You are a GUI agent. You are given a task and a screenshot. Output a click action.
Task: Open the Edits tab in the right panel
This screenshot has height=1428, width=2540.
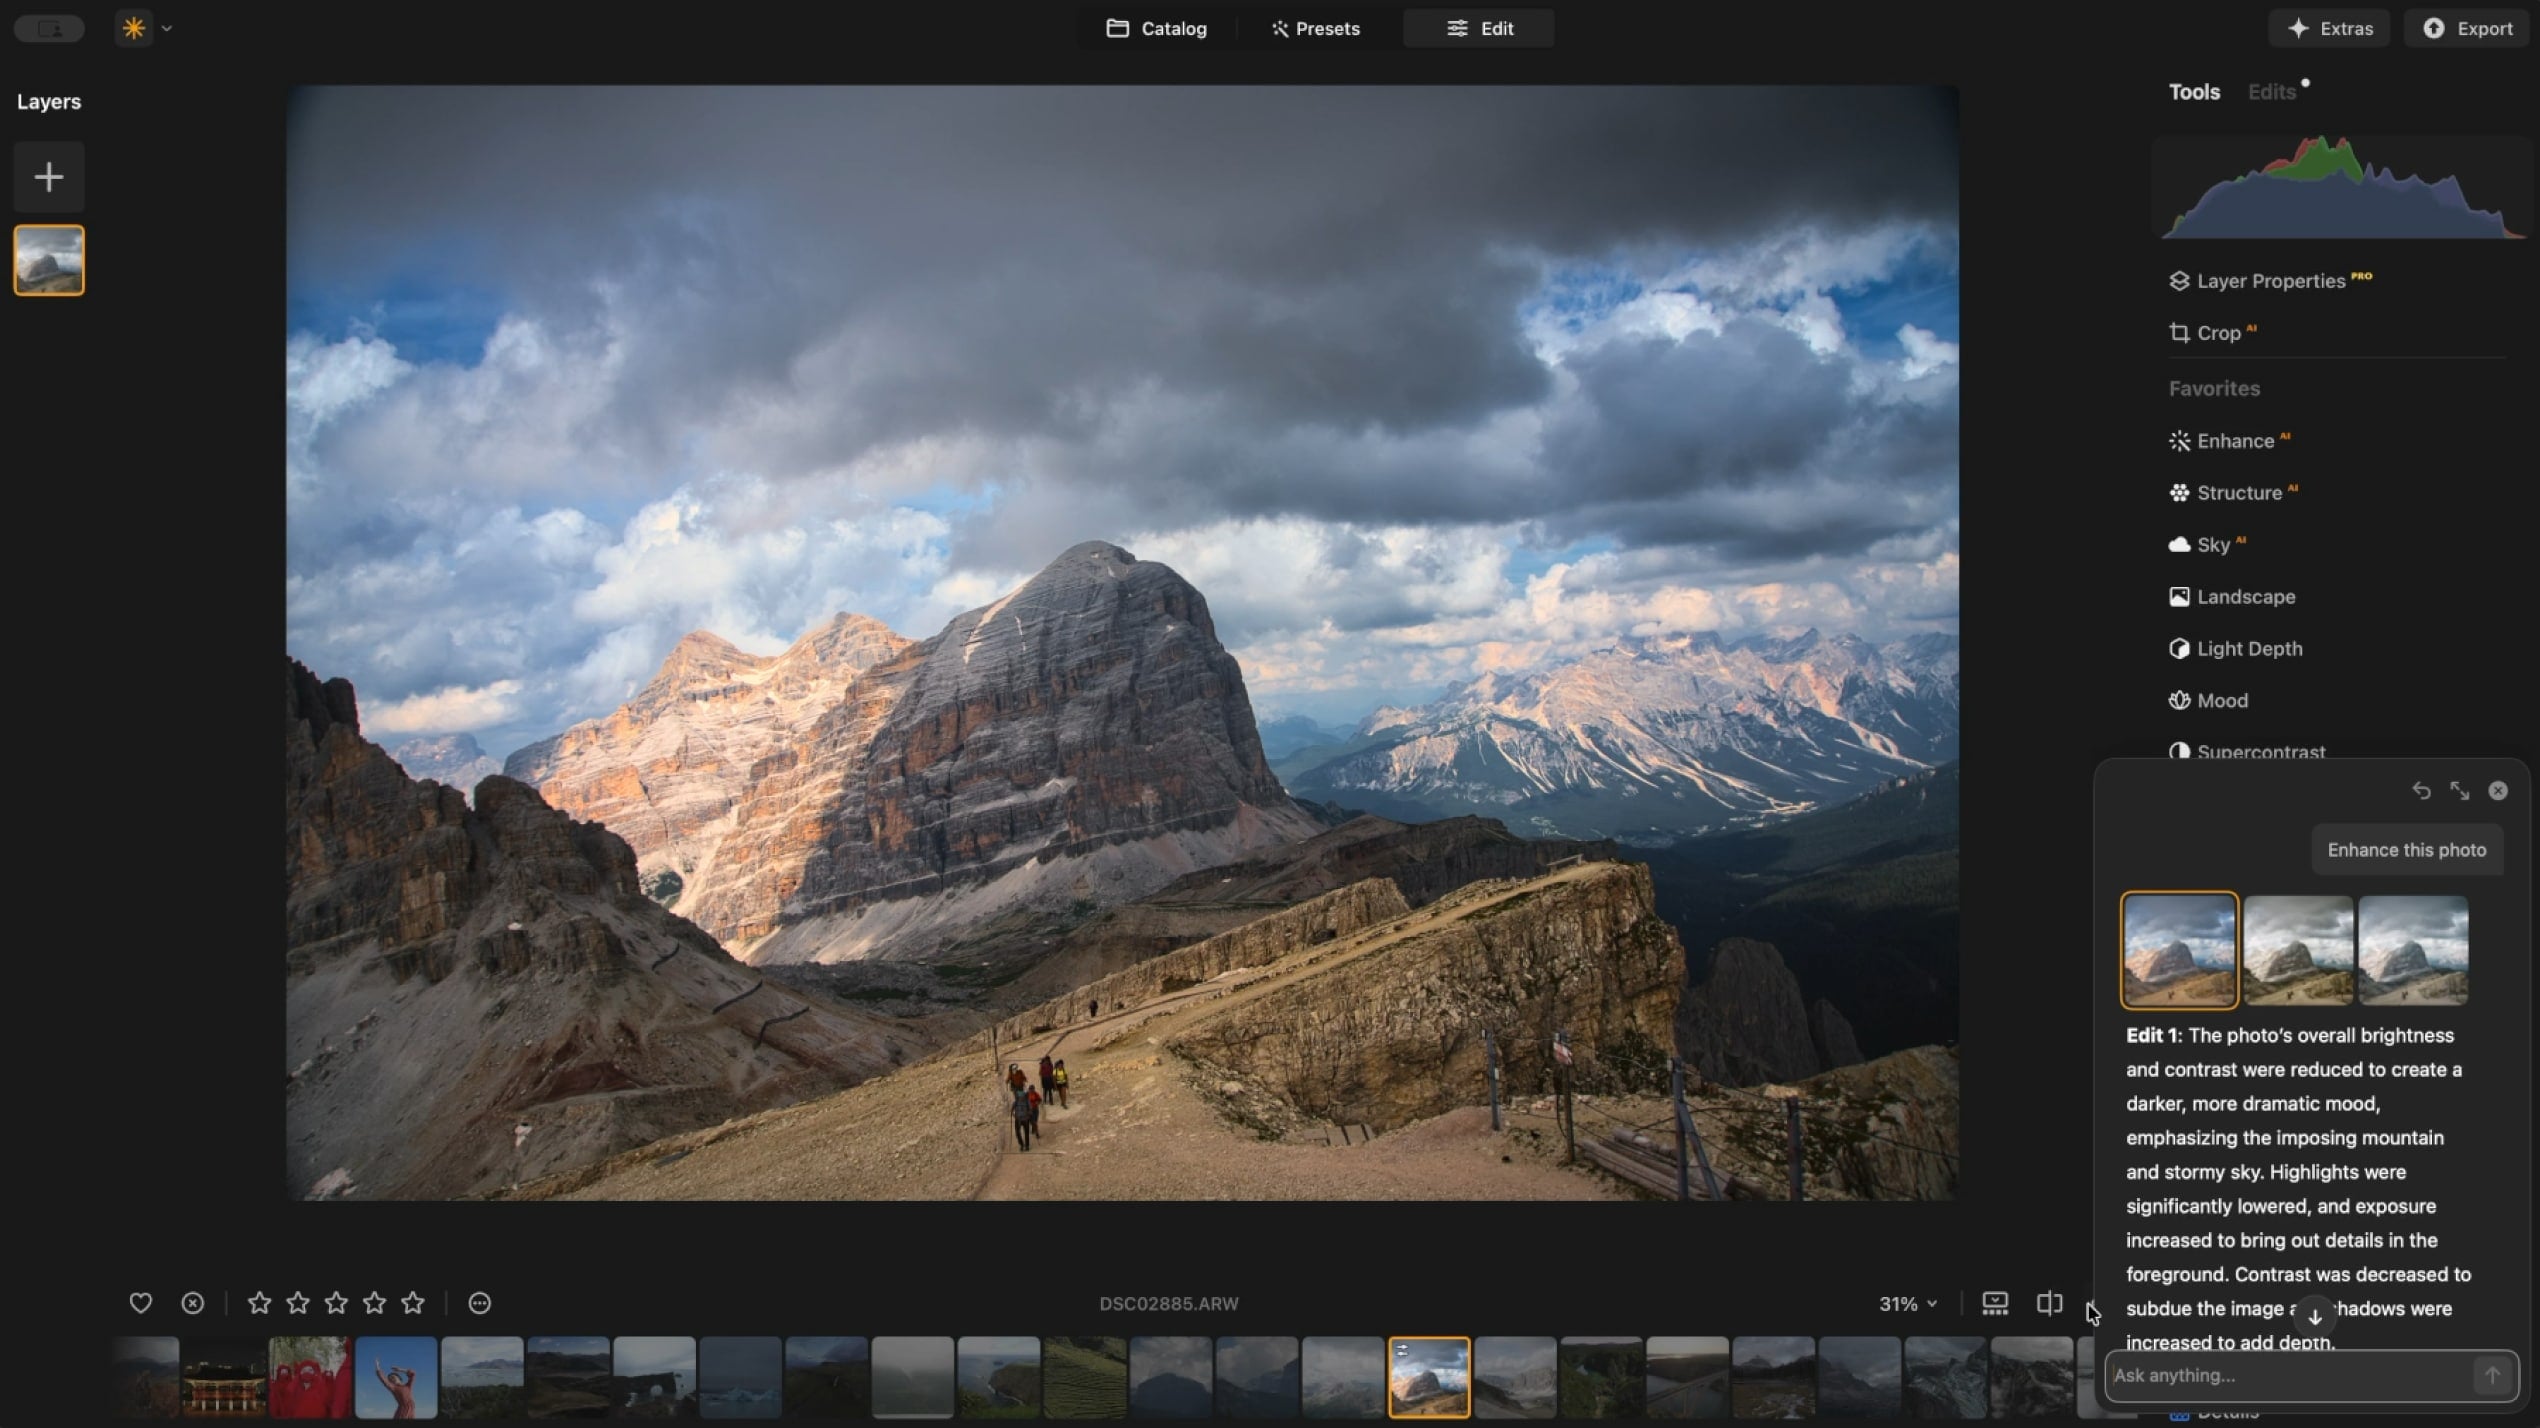pyautogui.click(x=2270, y=91)
